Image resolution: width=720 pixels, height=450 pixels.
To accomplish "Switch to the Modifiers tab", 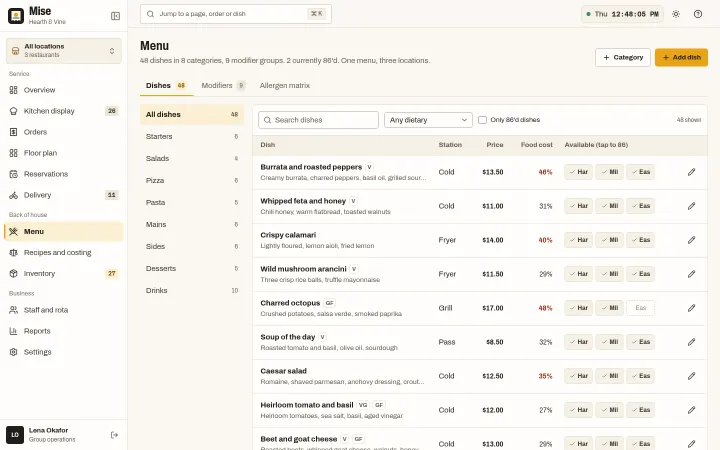I will tap(223, 85).
